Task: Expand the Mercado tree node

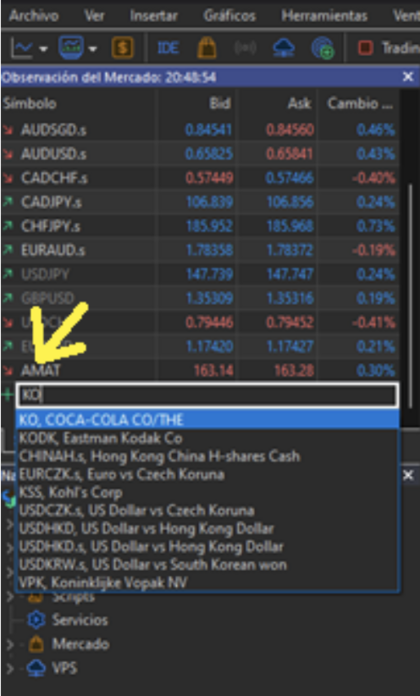Action: [x=10, y=644]
